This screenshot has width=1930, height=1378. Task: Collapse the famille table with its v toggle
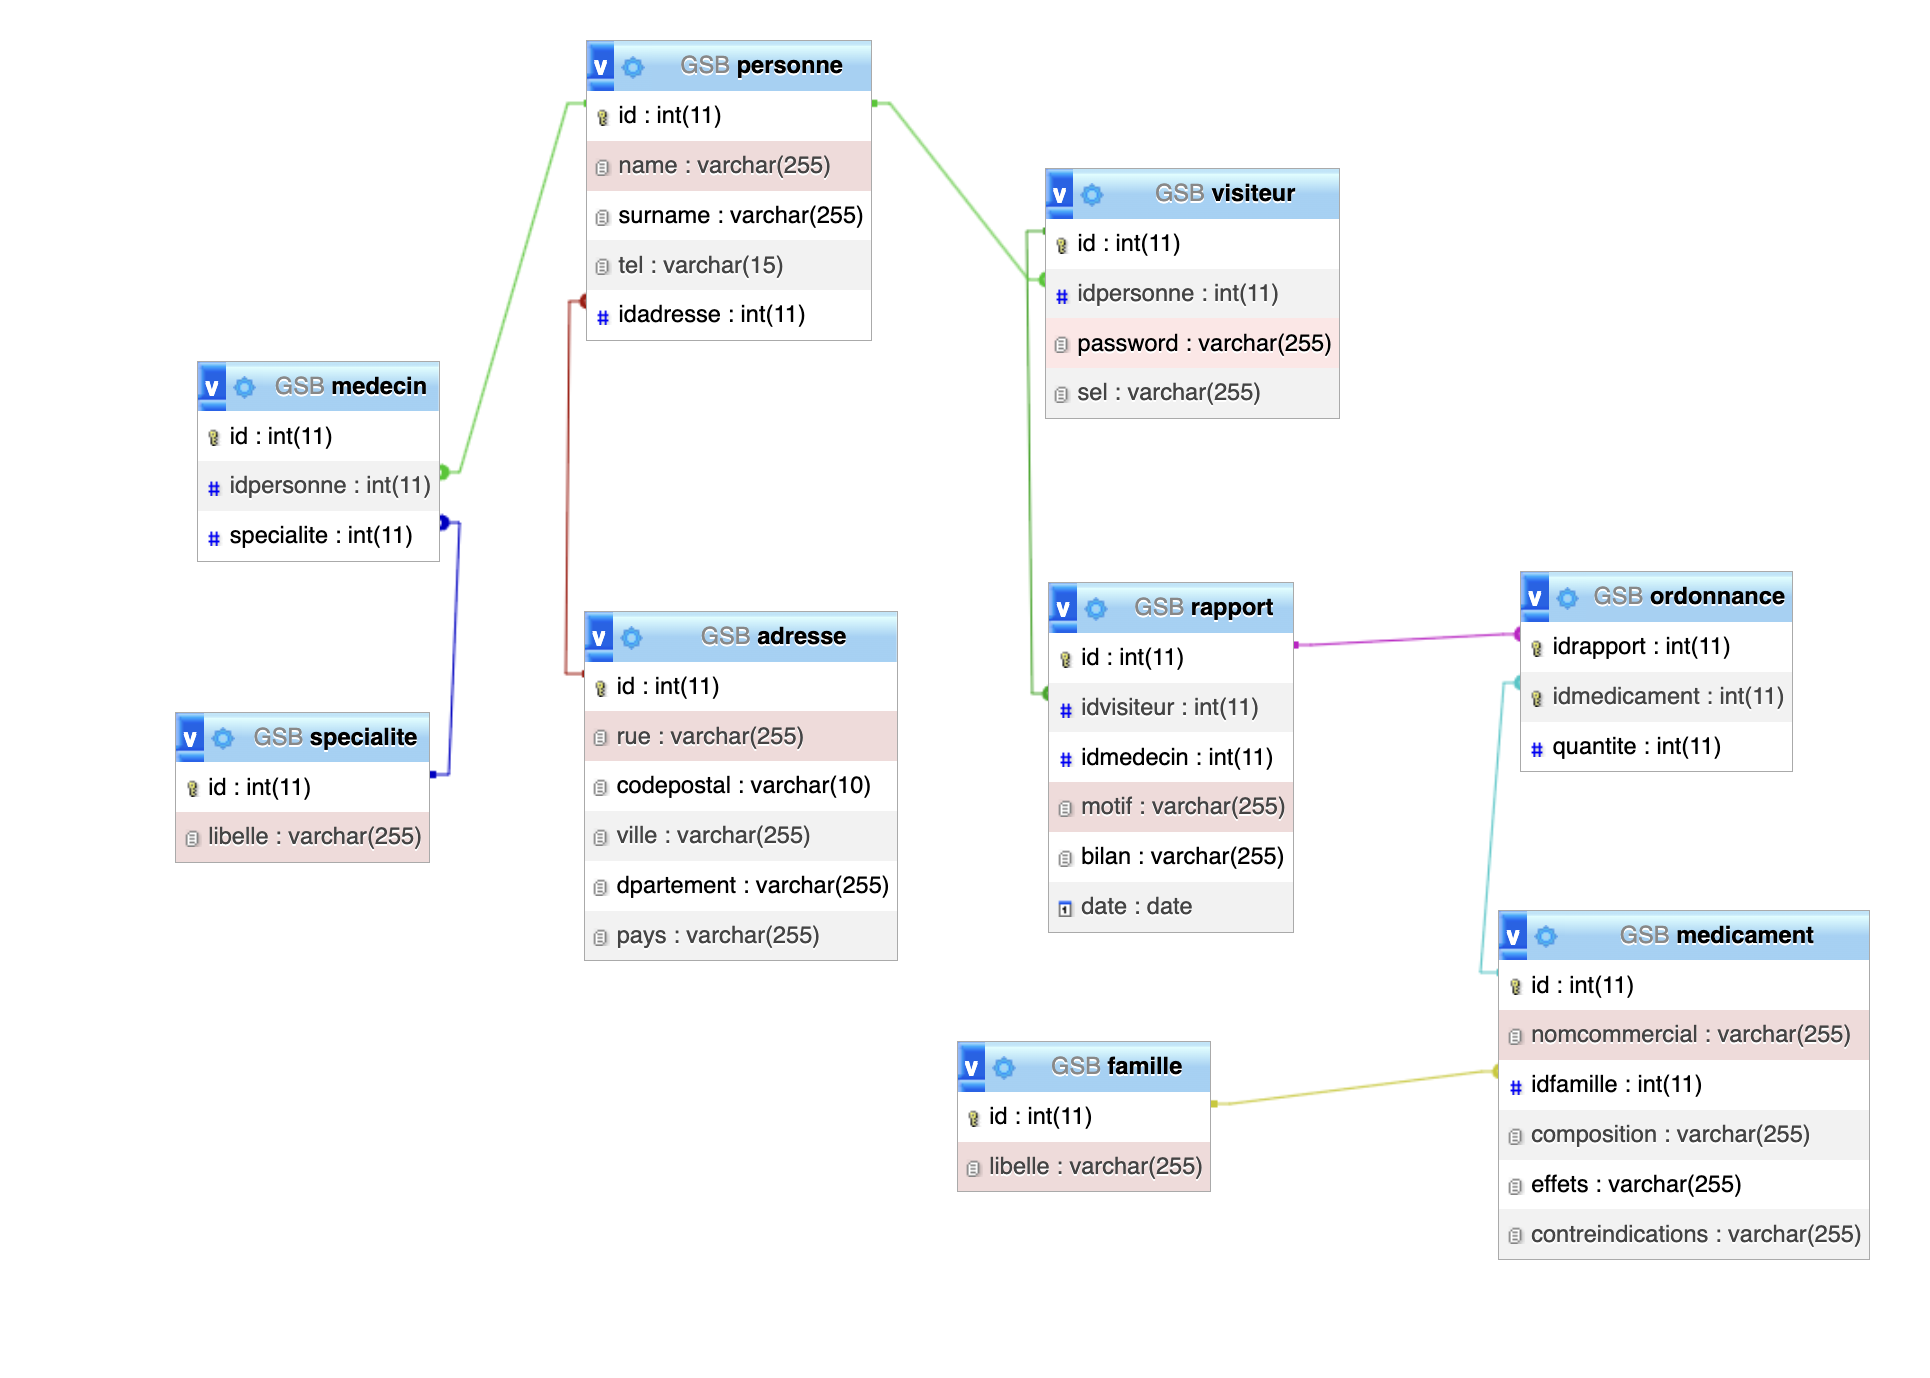(x=971, y=1067)
